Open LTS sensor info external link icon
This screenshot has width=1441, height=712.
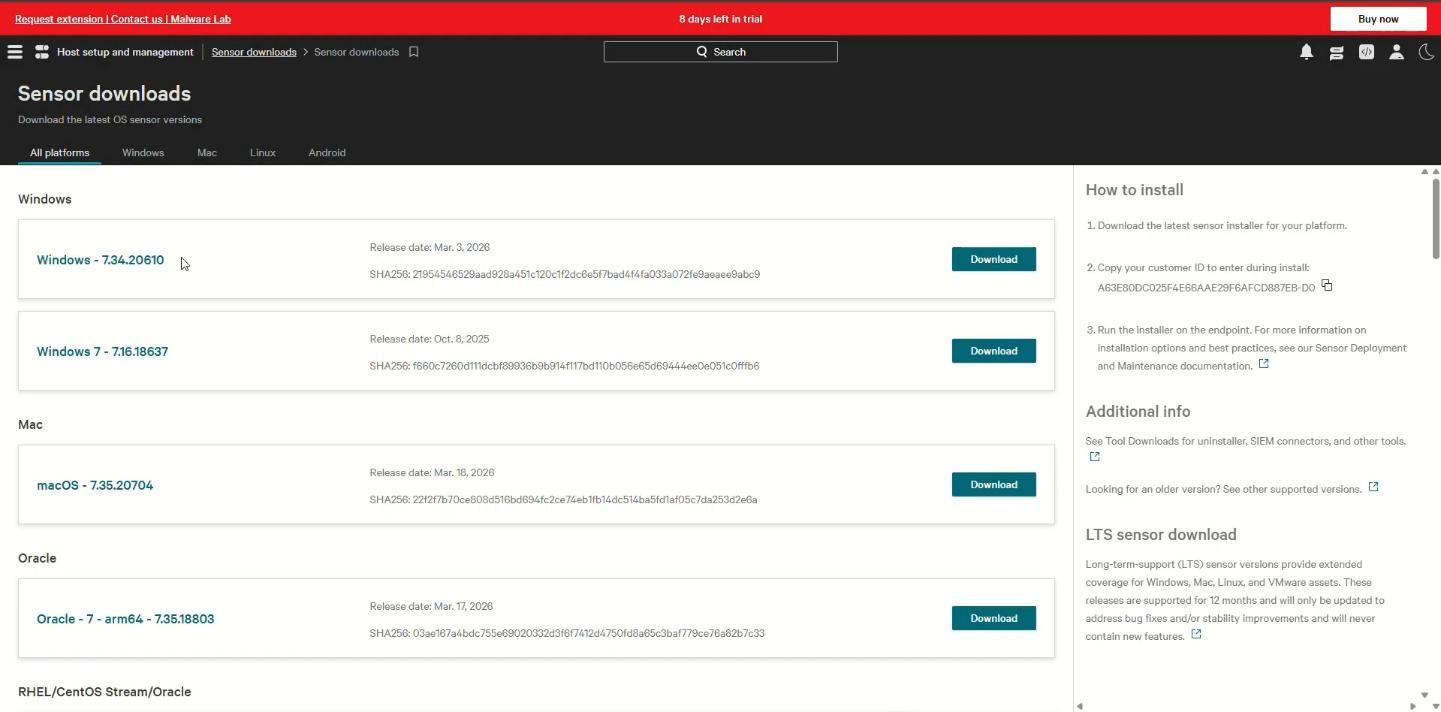point(1196,634)
